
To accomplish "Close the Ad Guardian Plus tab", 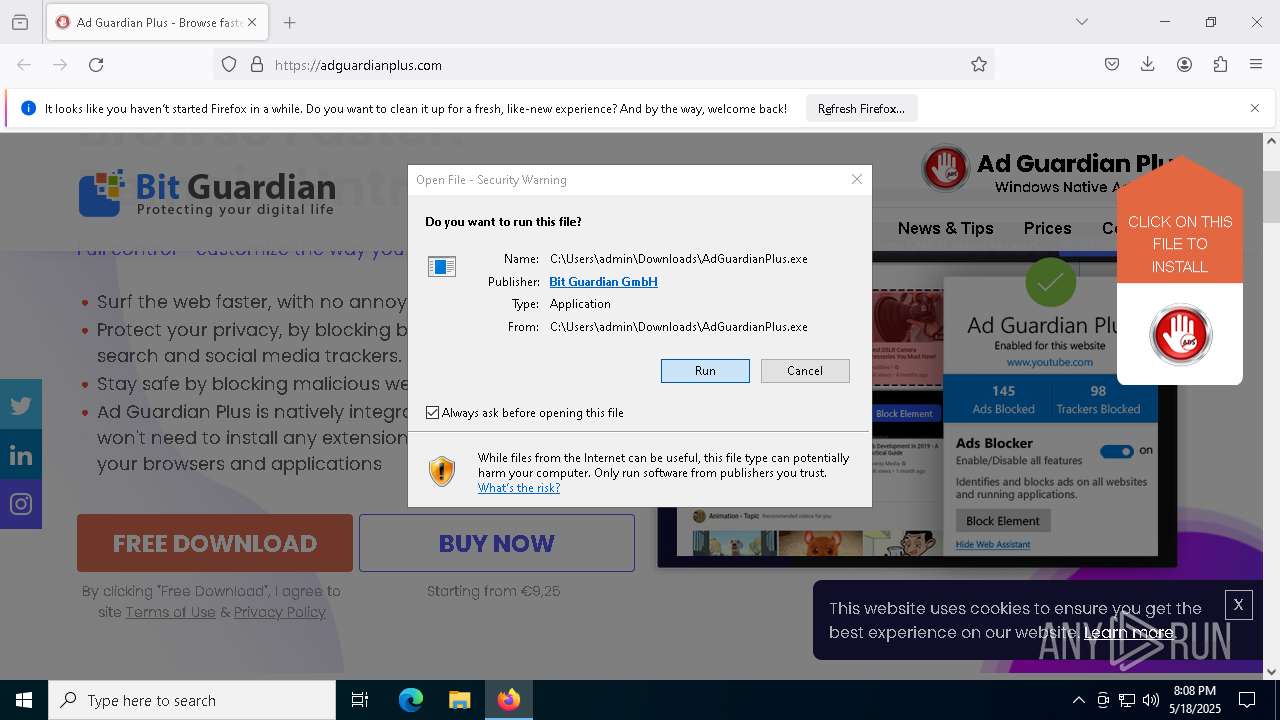I will tap(252, 22).
